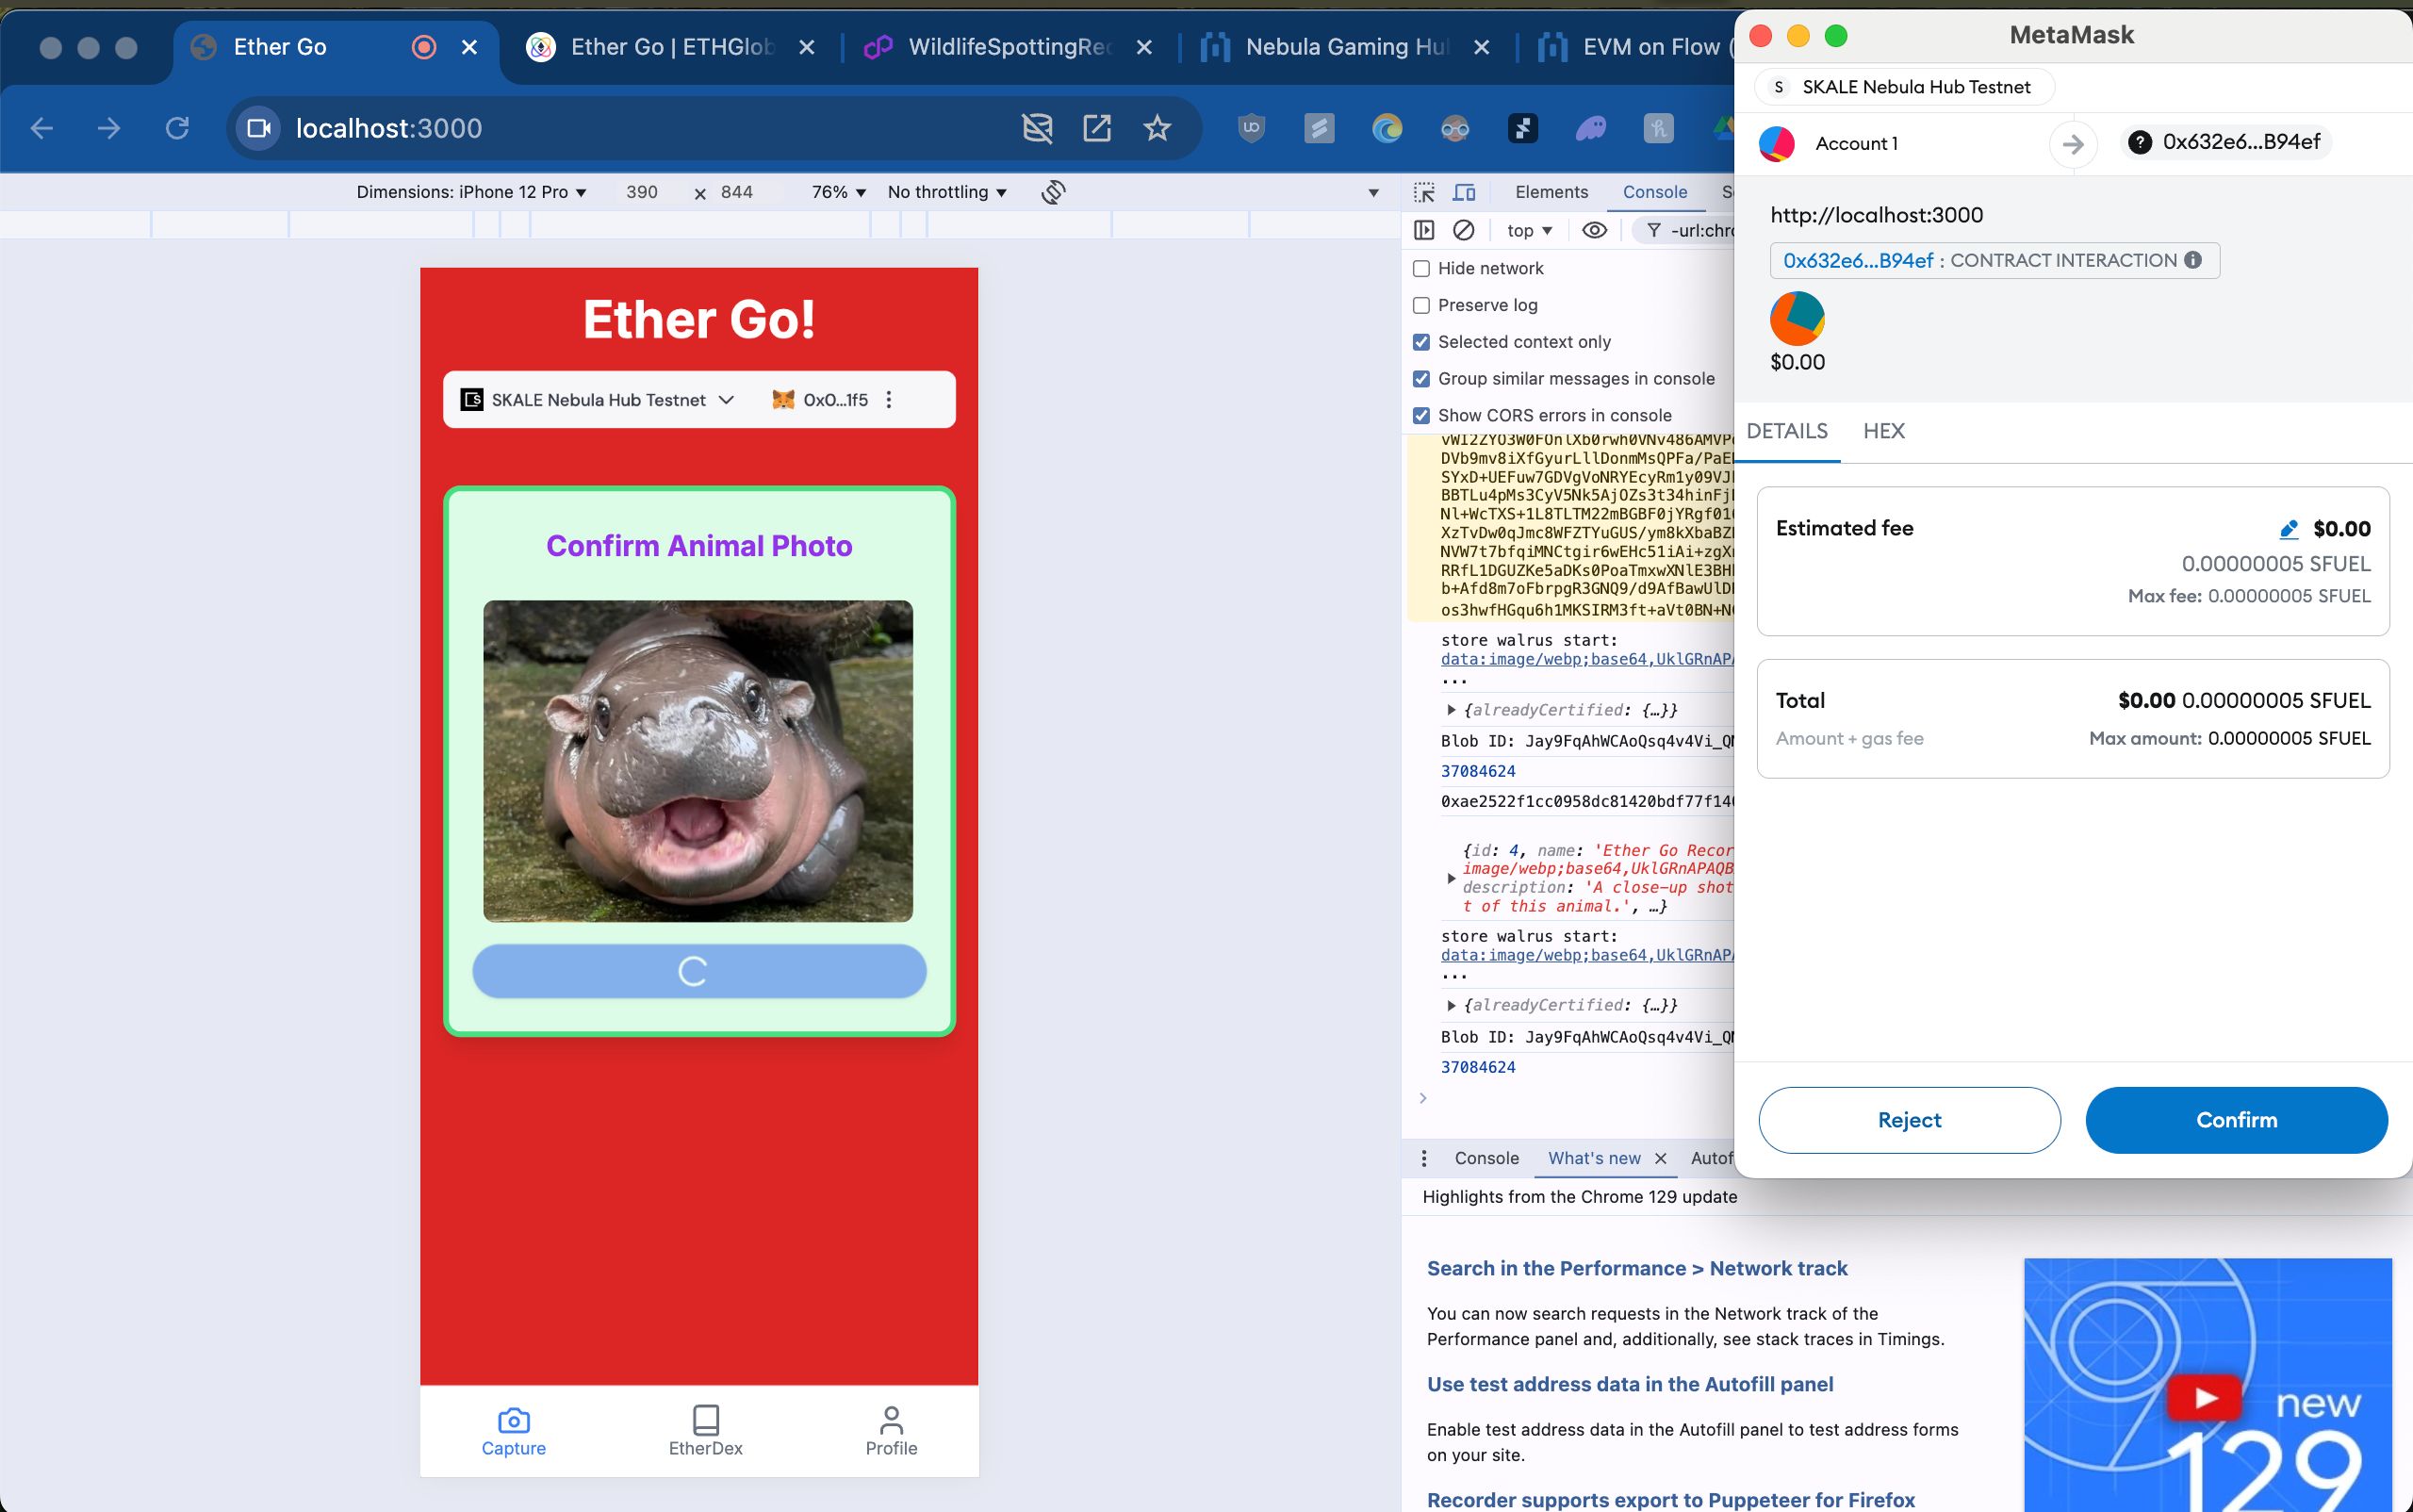Screen dimensions: 2413x1512
Task: Expand the first alreadyCertified object
Action: click(1451, 710)
